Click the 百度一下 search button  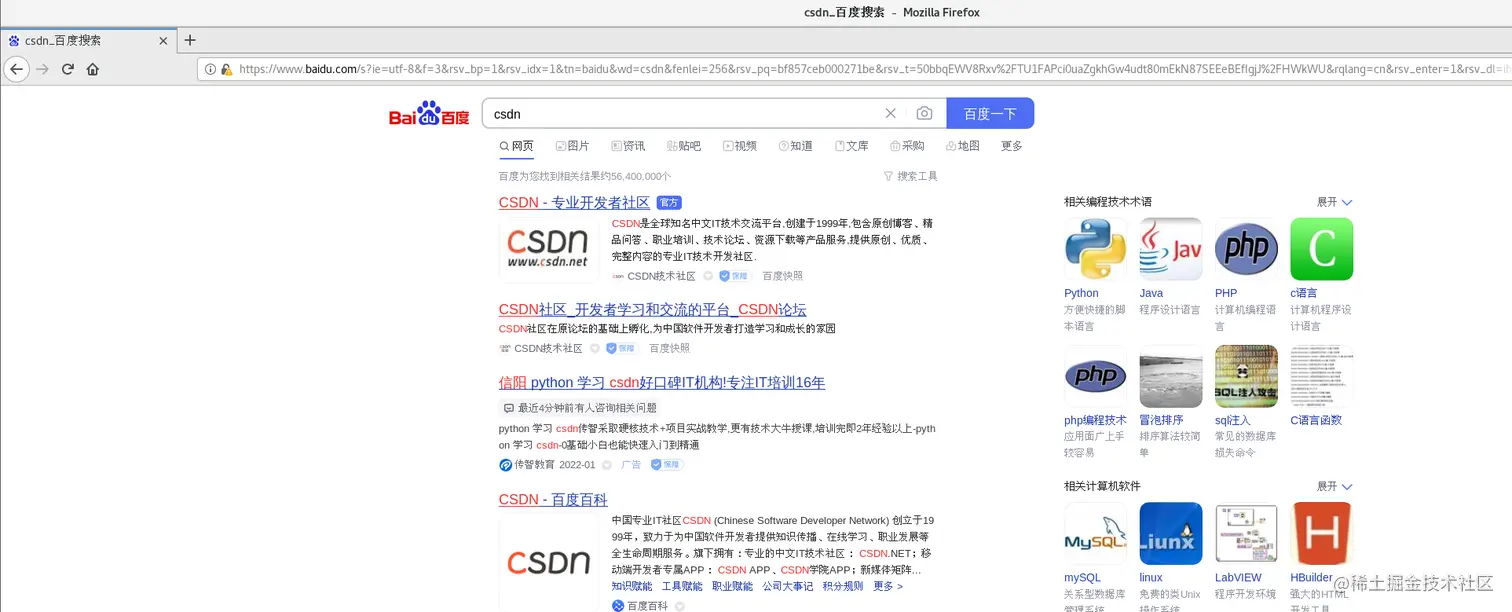click(x=990, y=113)
